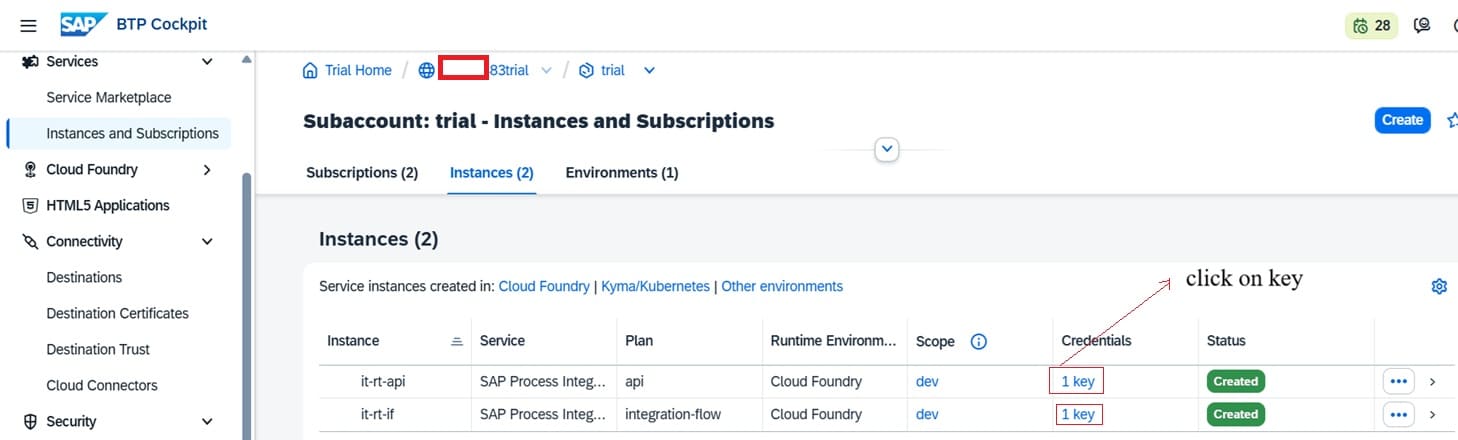The image size is (1458, 440).
Task: Open table settings gear icon
Action: 1439,287
